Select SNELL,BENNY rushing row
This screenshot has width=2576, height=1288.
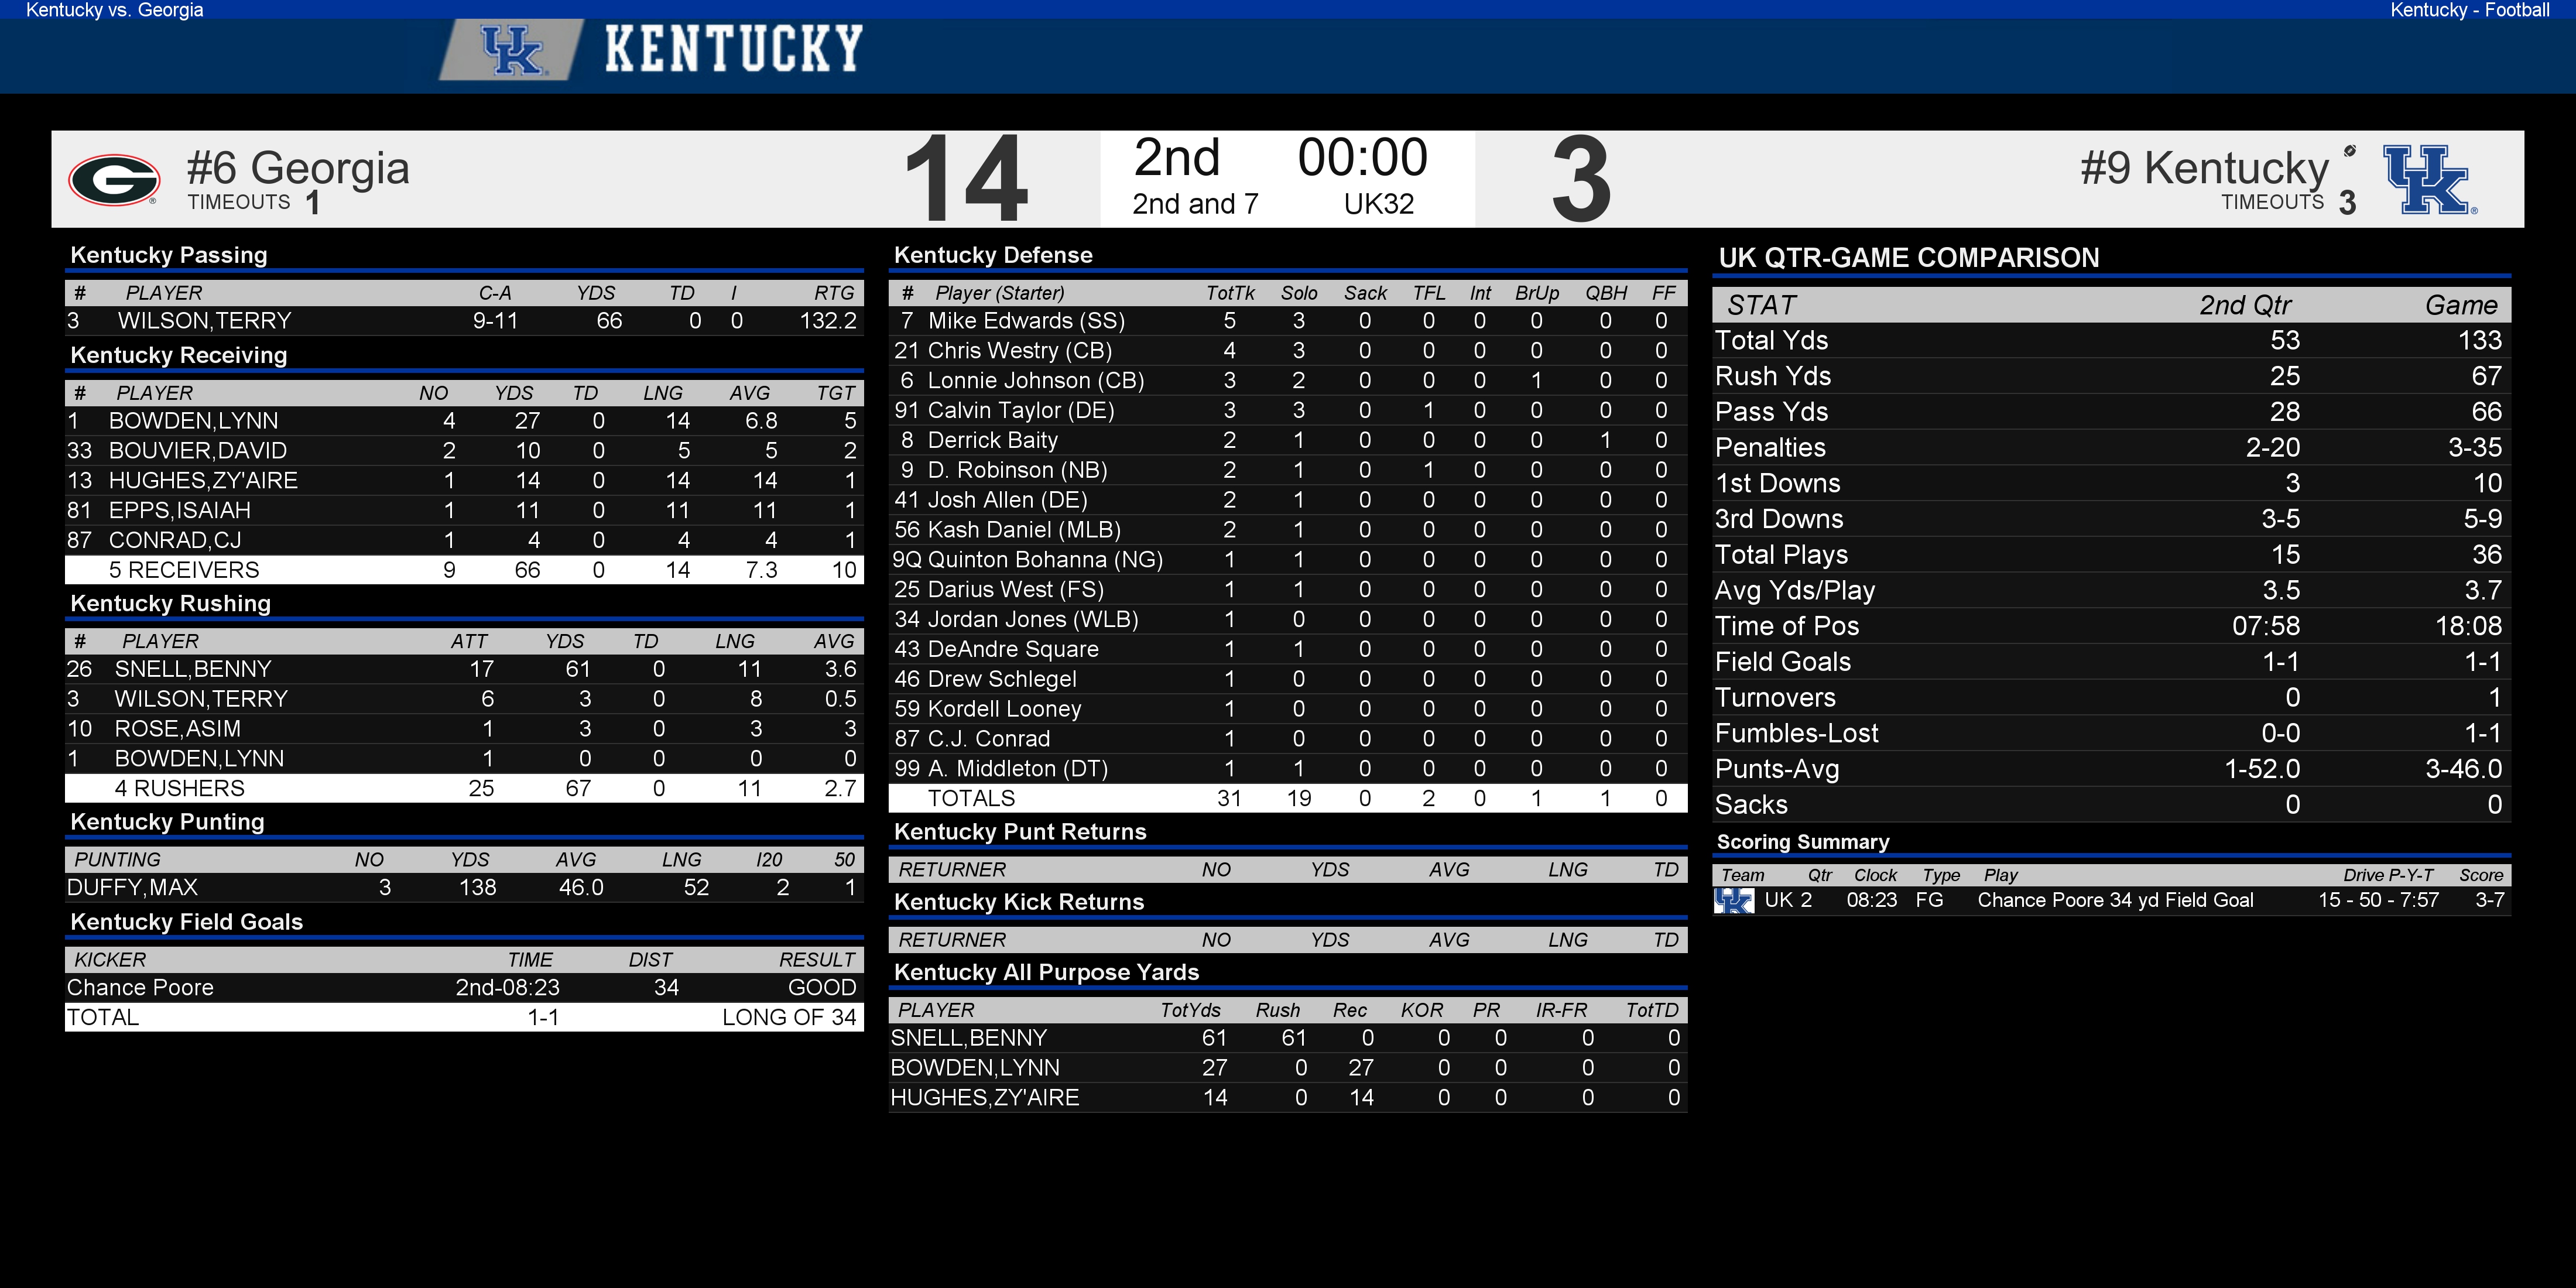464,669
